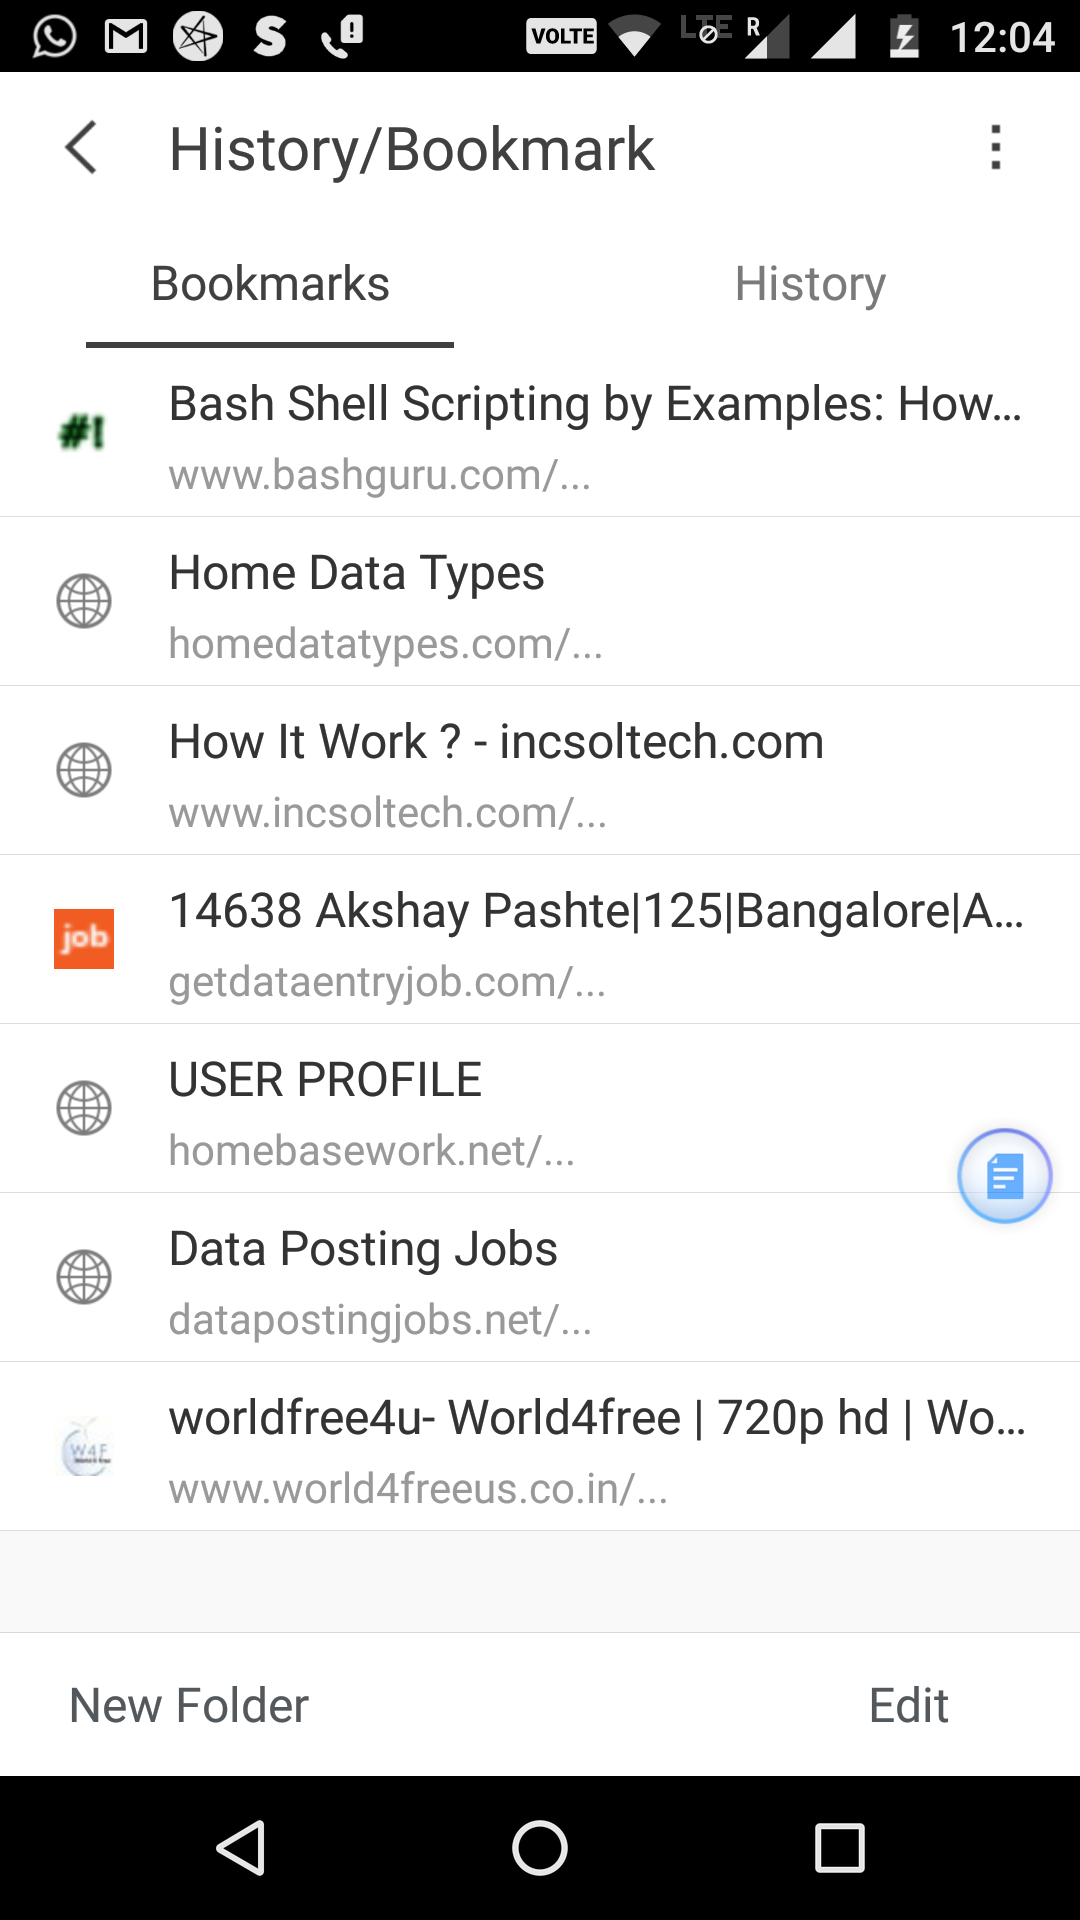1080x1920 pixels.
Task: Open the three-dot overflow menu
Action: (x=995, y=148)
